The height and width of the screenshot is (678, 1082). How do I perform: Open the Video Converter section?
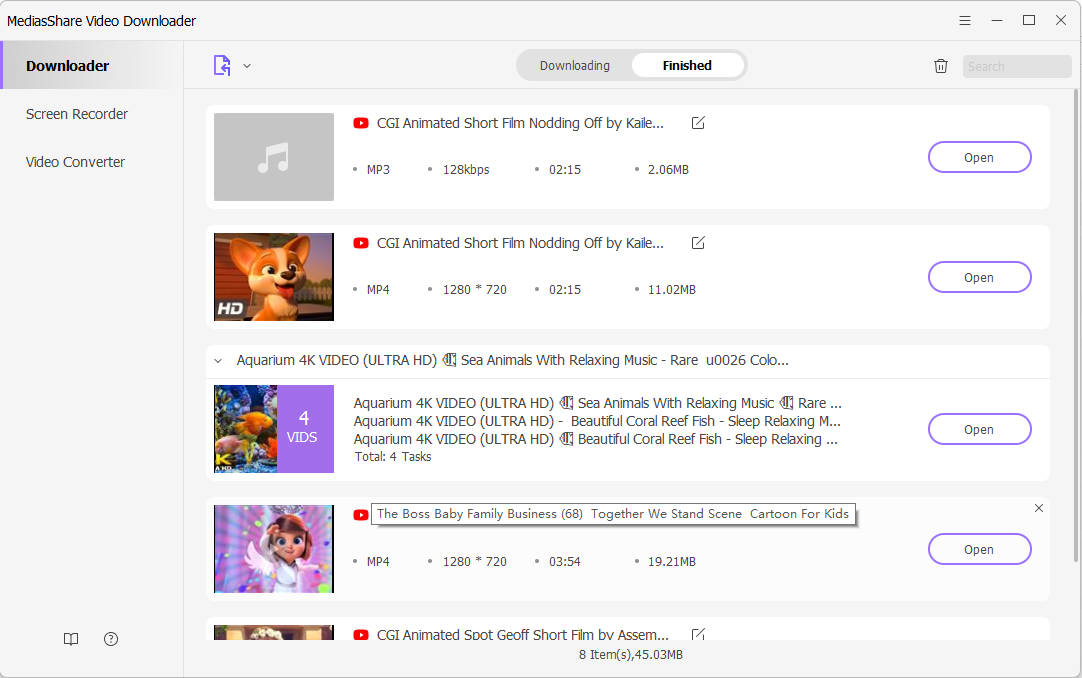tap(75, 162)
